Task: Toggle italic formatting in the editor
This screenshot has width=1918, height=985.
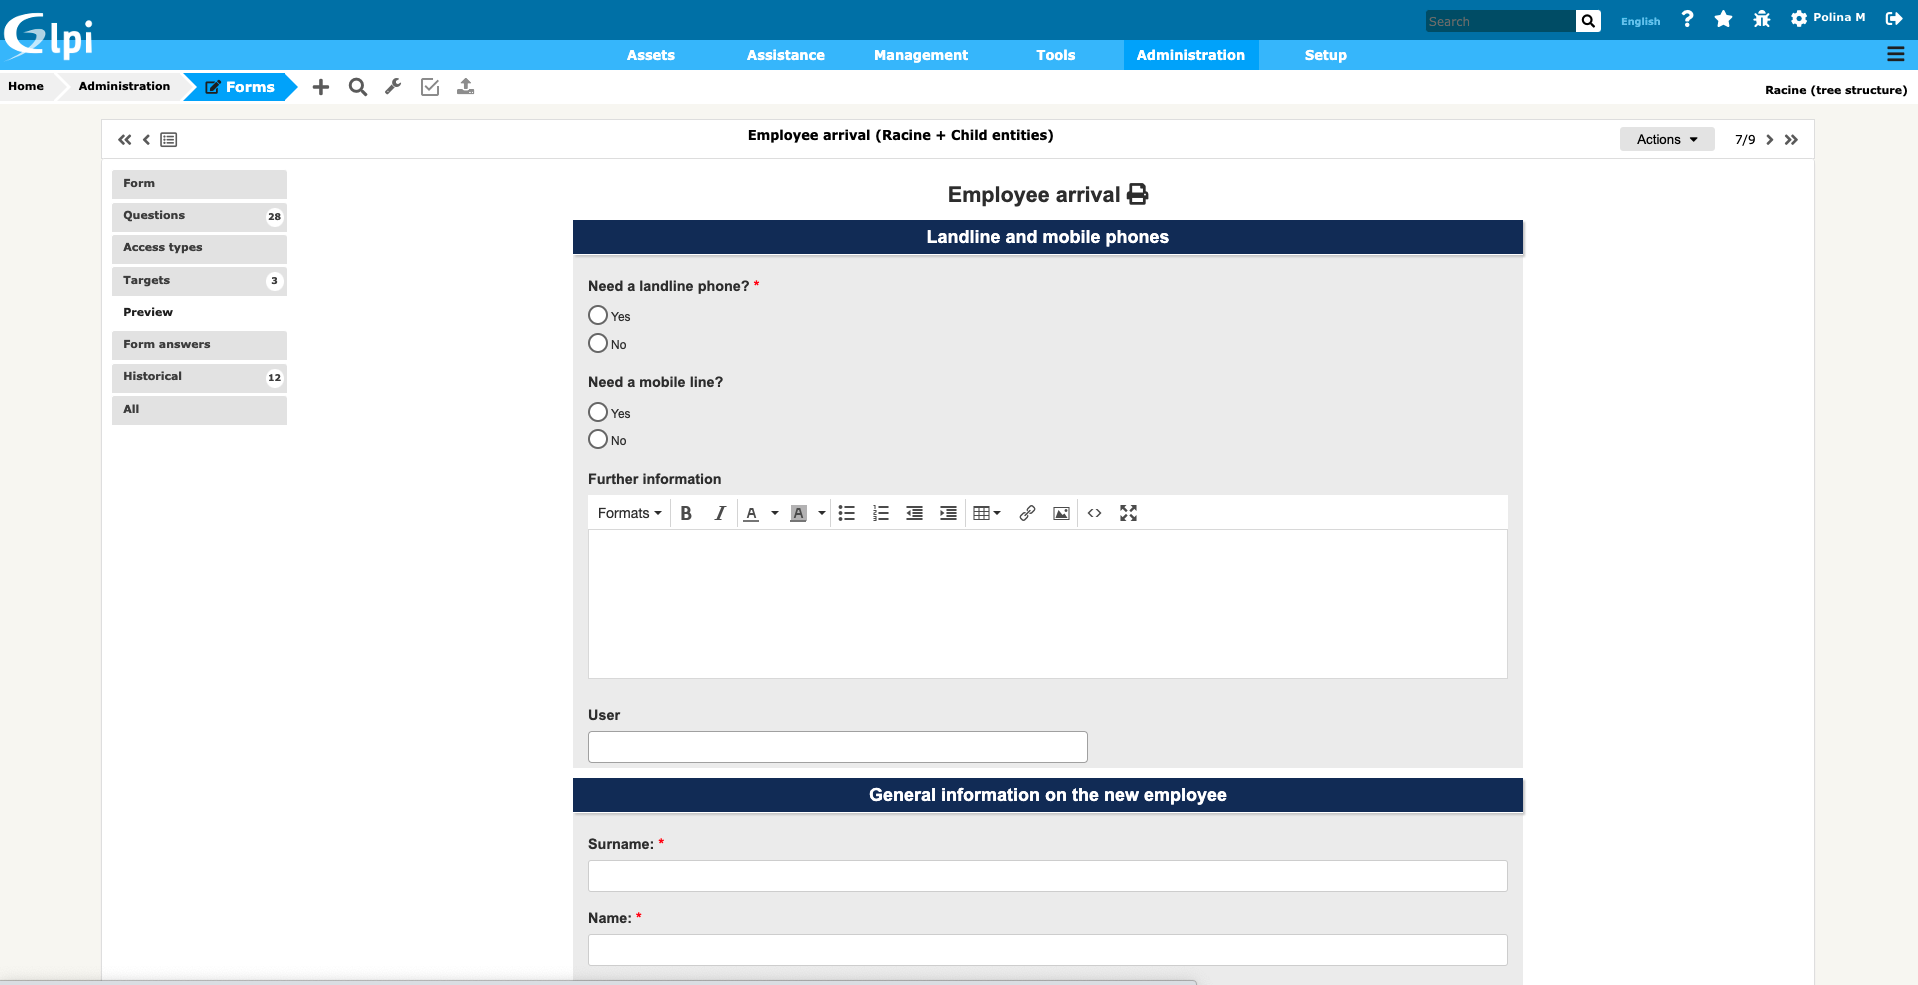Action: pos(720,513)
